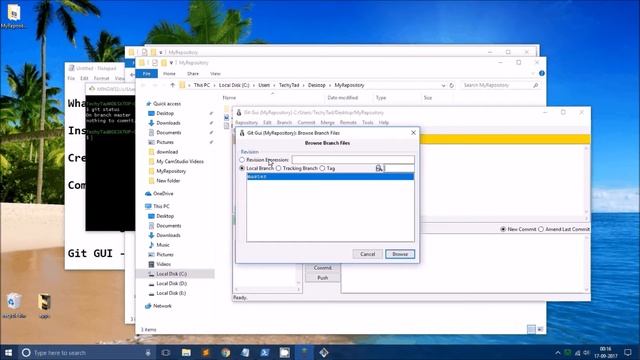Screen dimensions: 640x360
Task: Click the Explorer help icon
Action: click(x=541, y=73)
